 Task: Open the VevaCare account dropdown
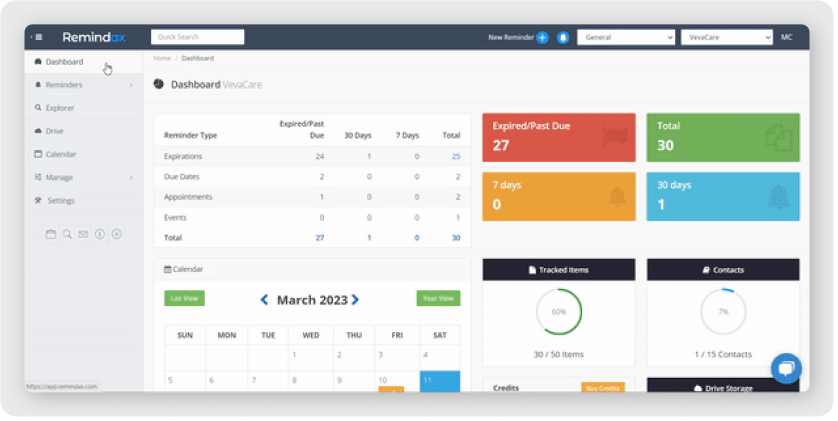(726, 37)
